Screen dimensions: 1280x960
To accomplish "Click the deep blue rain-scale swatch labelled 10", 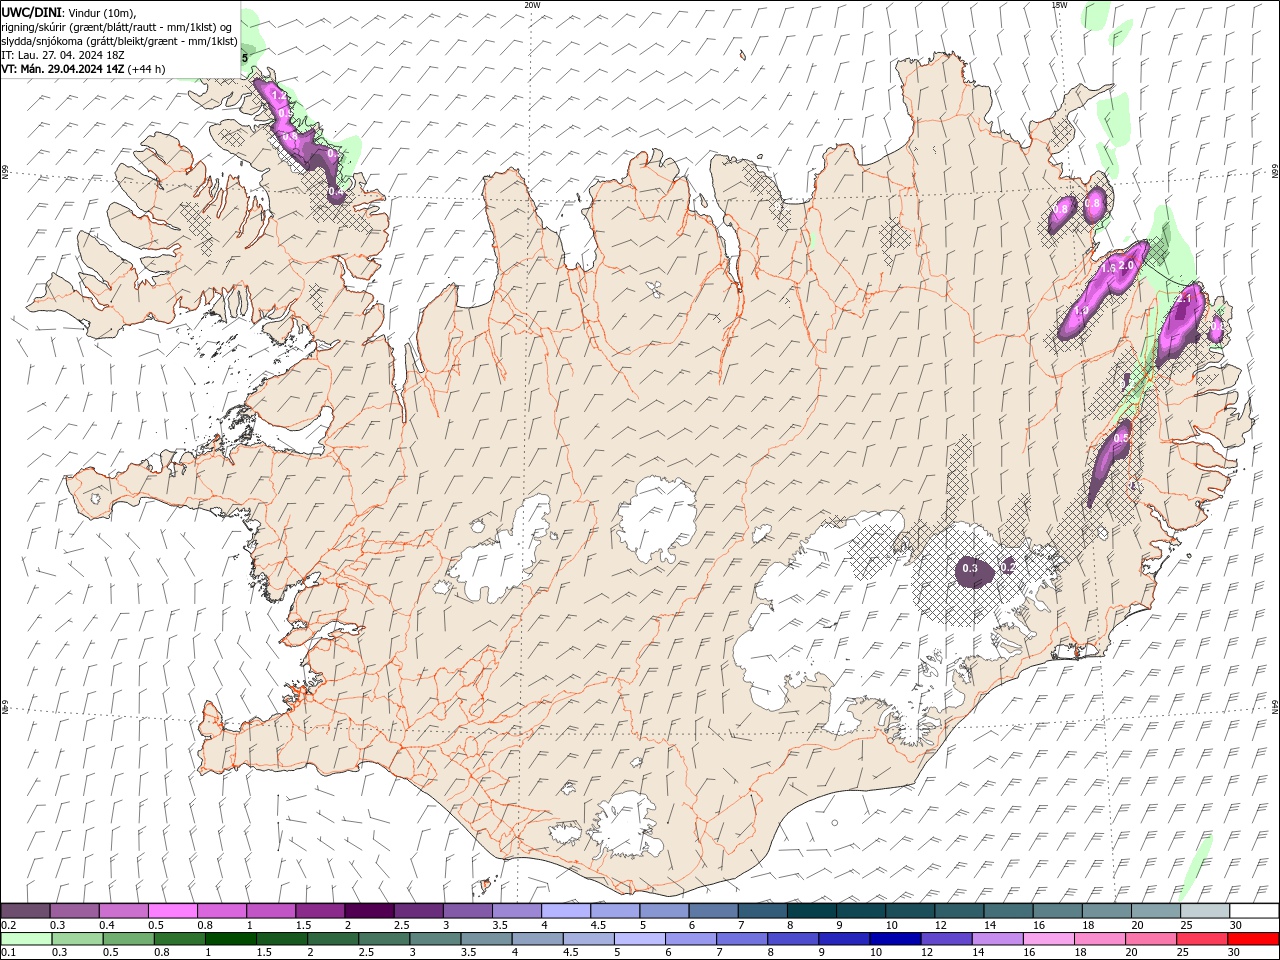I will tap(894, 939).
